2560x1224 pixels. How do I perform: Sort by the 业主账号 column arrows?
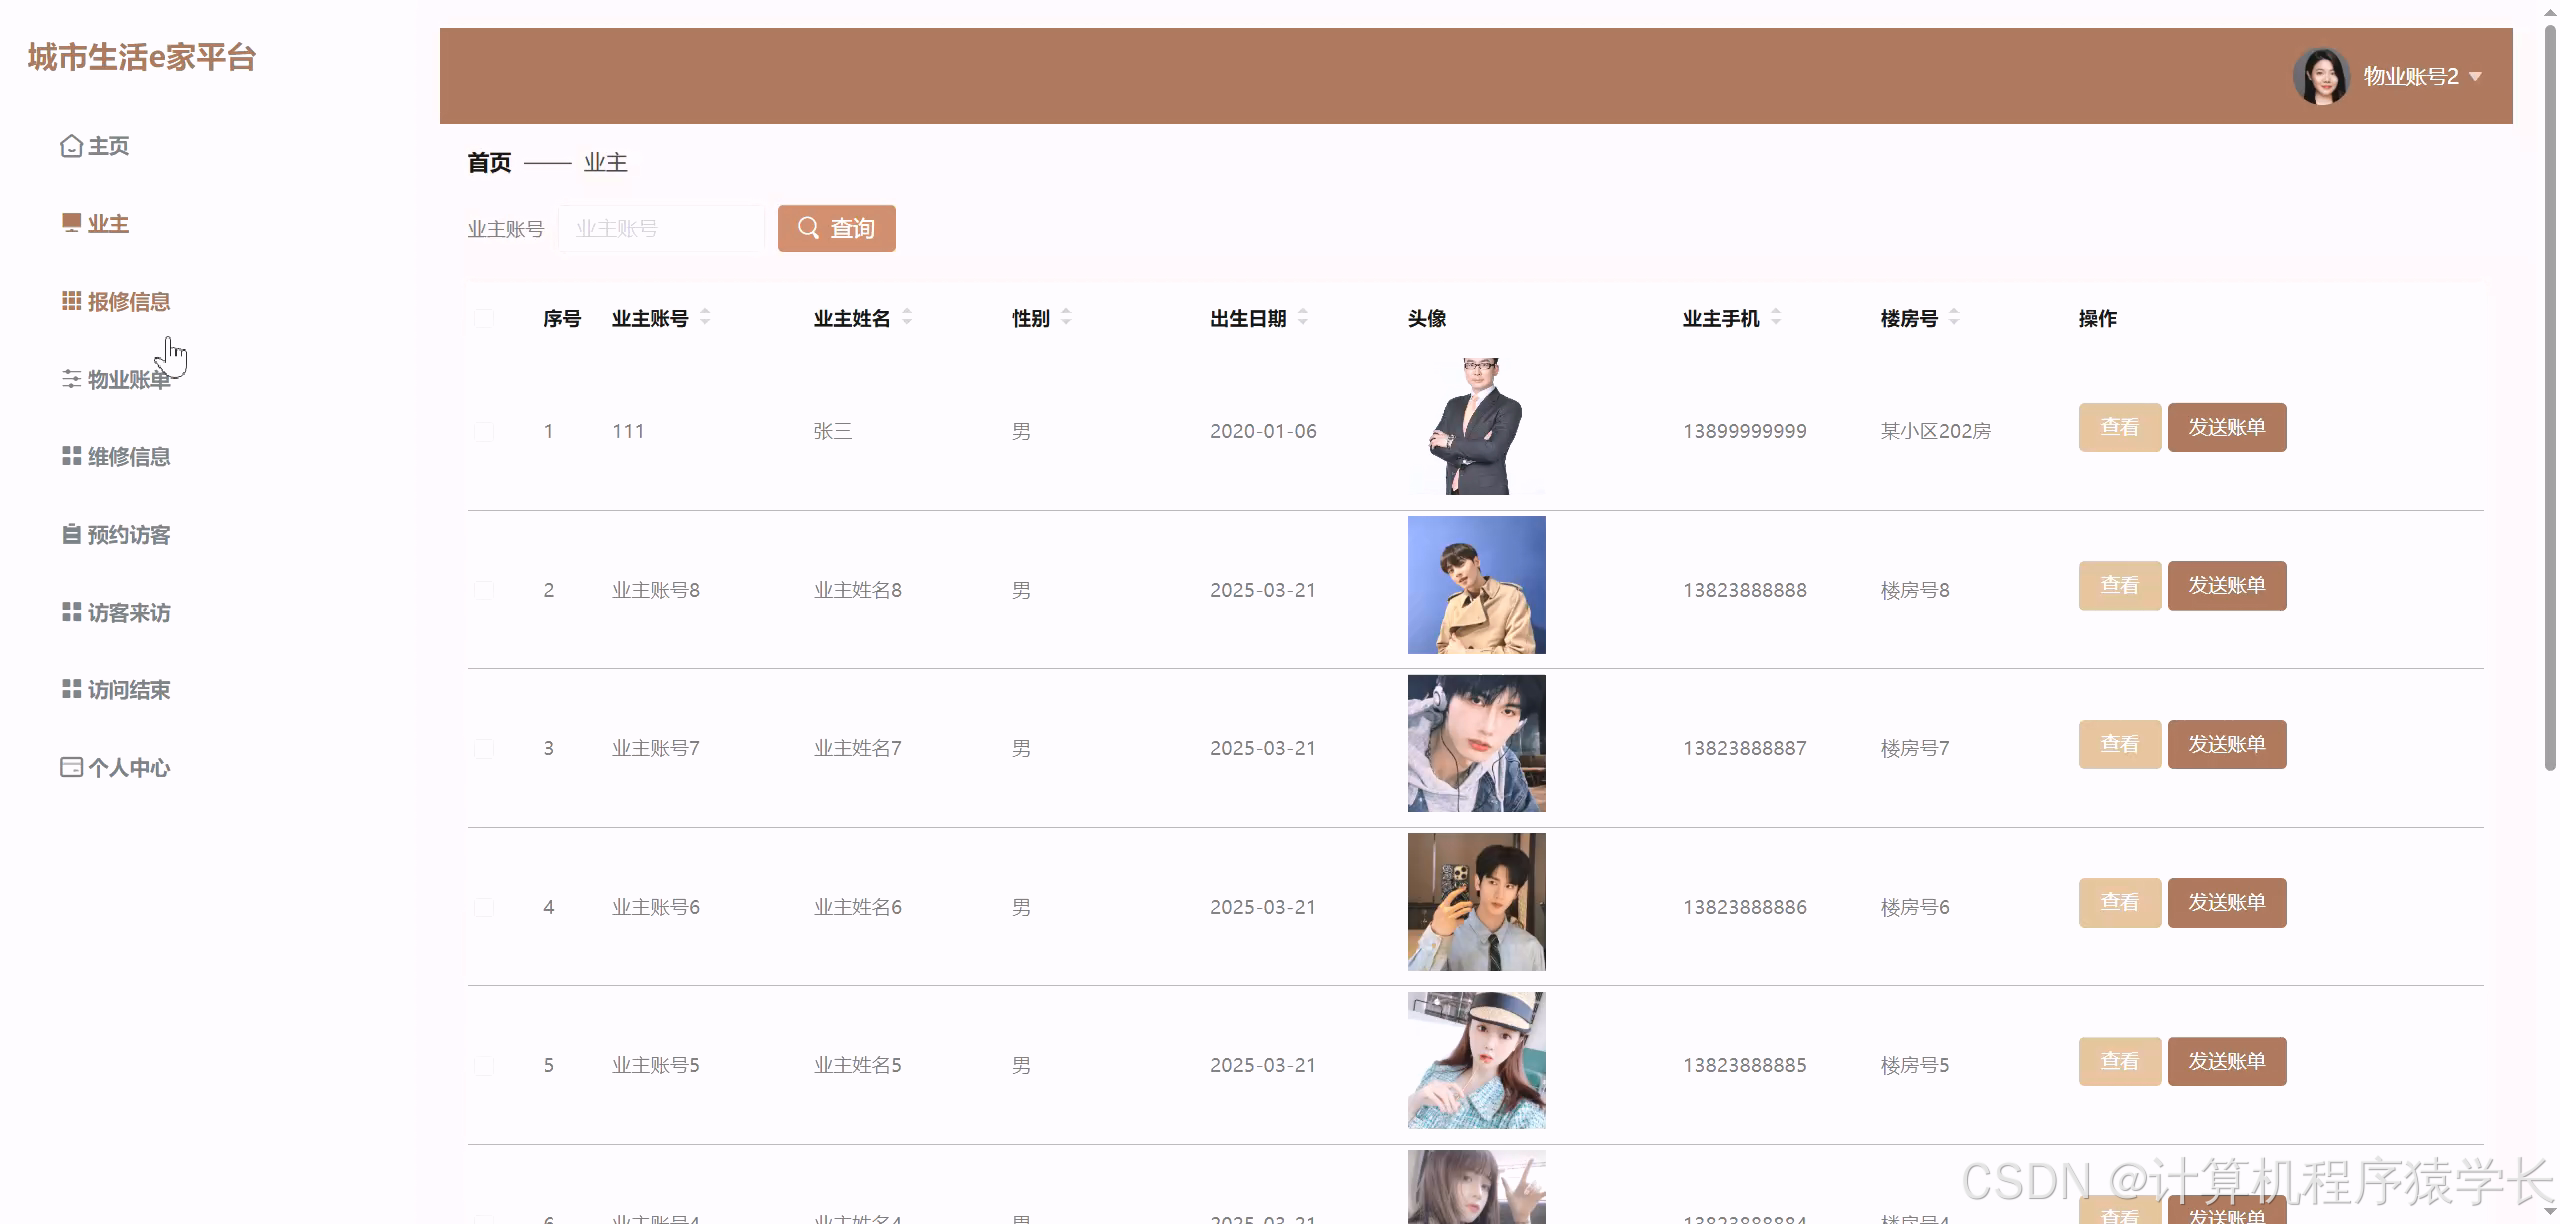pos(705,317)
